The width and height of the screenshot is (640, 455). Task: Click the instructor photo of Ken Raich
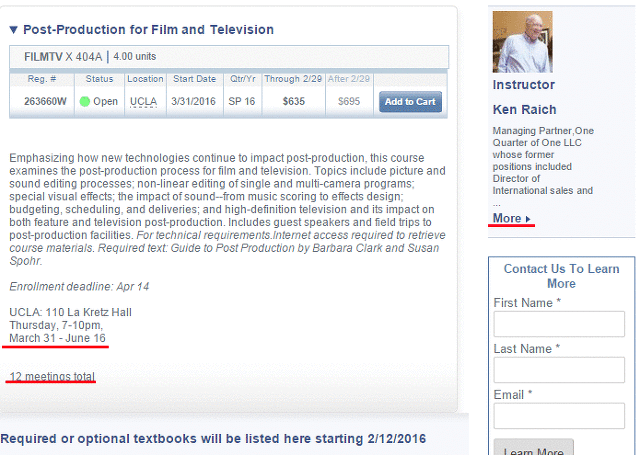[522, 42]
